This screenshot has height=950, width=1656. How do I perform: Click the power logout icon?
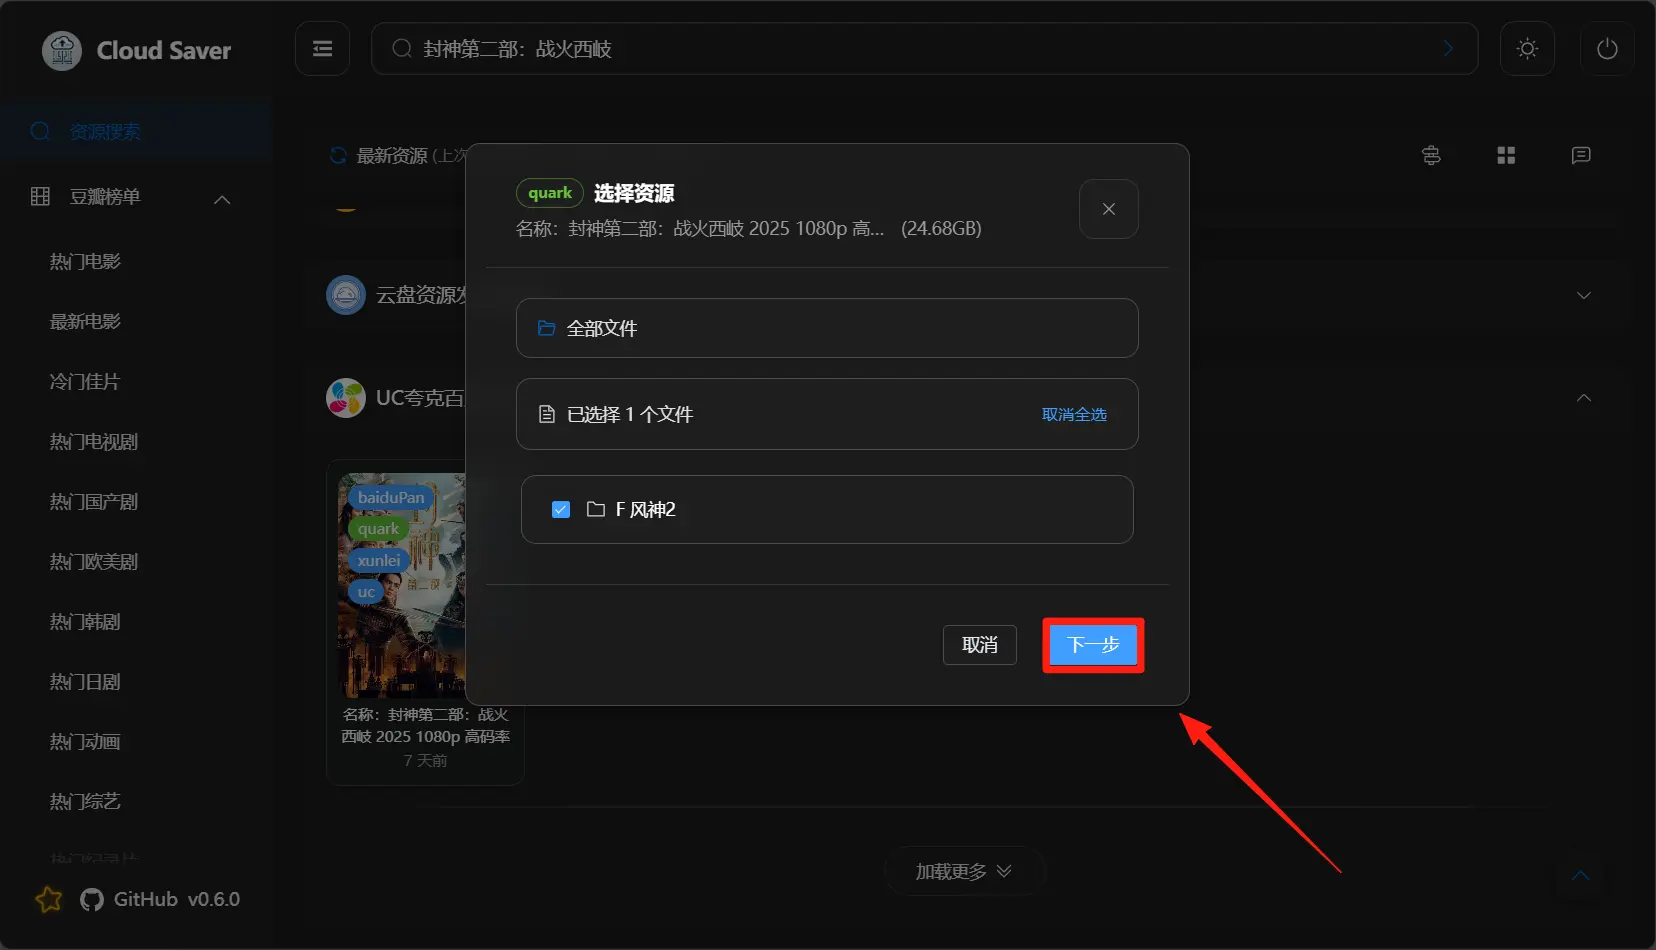click(x=1607, y=49)
